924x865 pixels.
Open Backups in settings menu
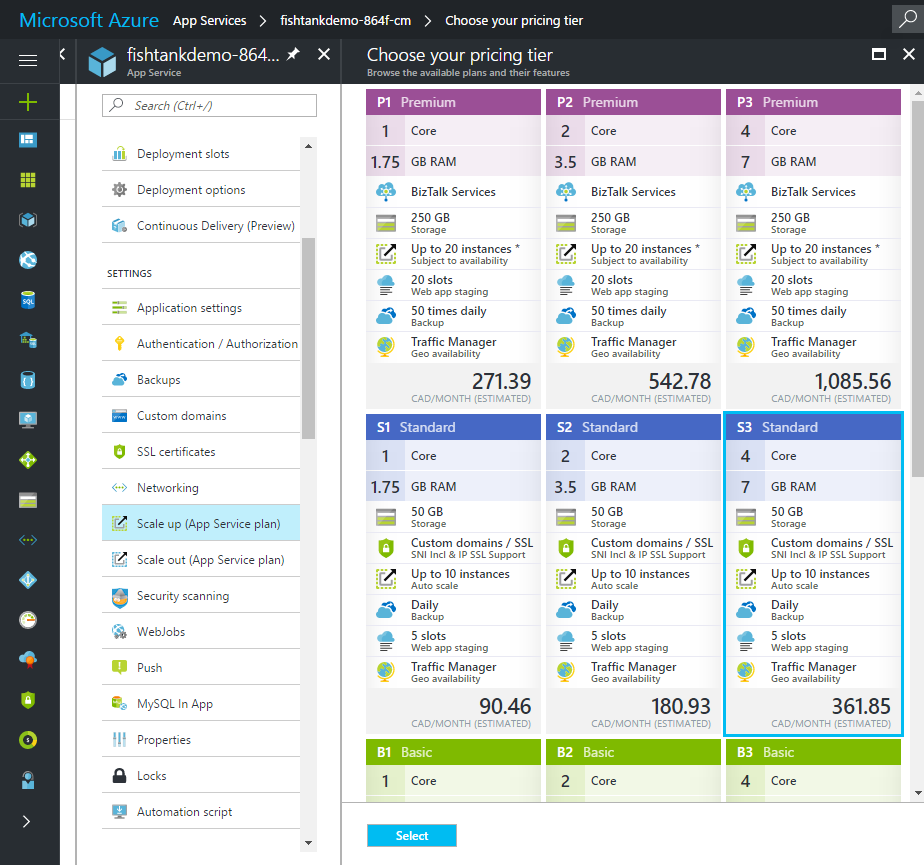[201, 379]
